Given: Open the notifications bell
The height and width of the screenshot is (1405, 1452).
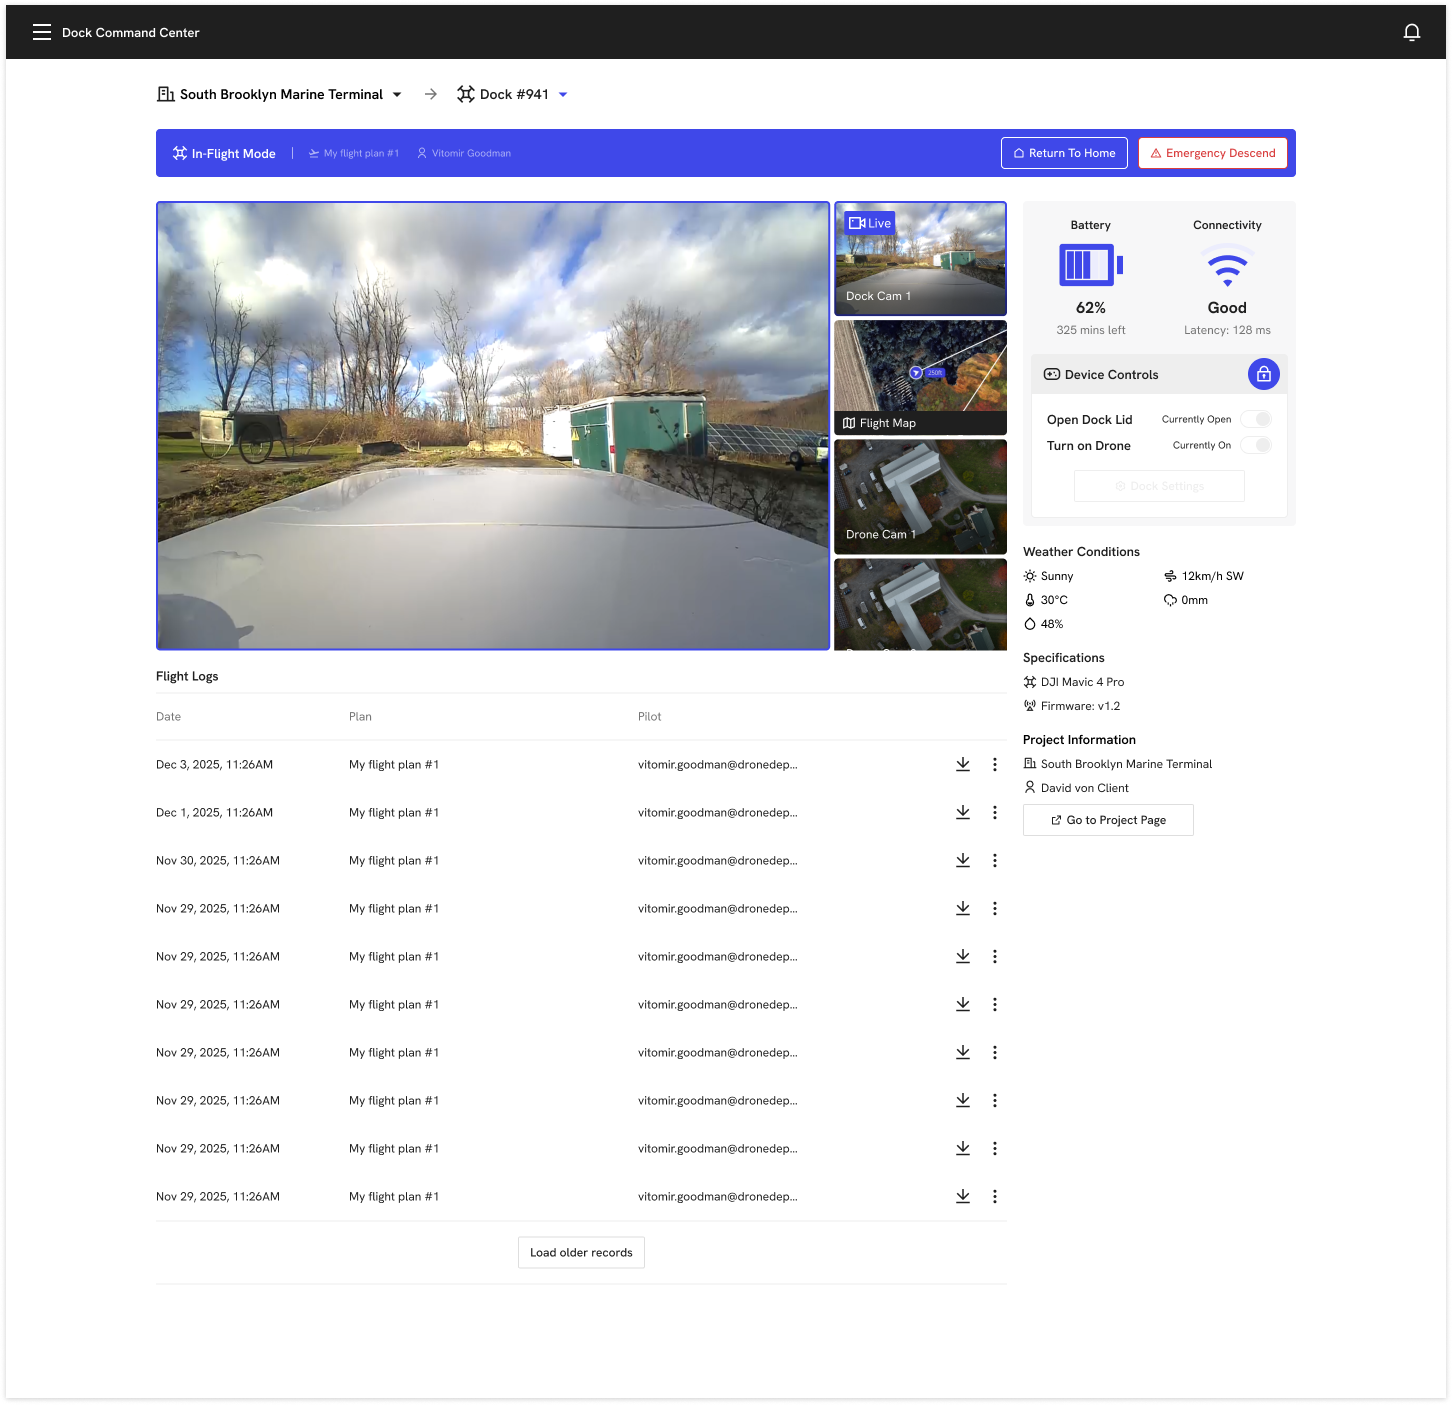Looking at the screenshot, I should [1411, 32].
